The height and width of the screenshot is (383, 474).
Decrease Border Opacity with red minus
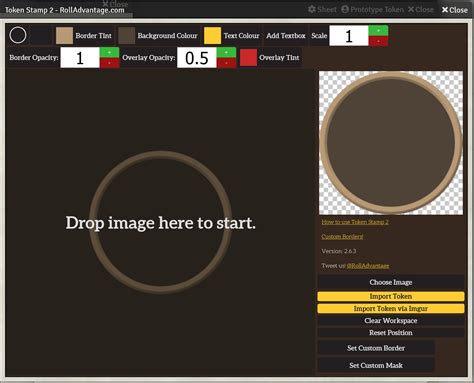coord(110,63)
